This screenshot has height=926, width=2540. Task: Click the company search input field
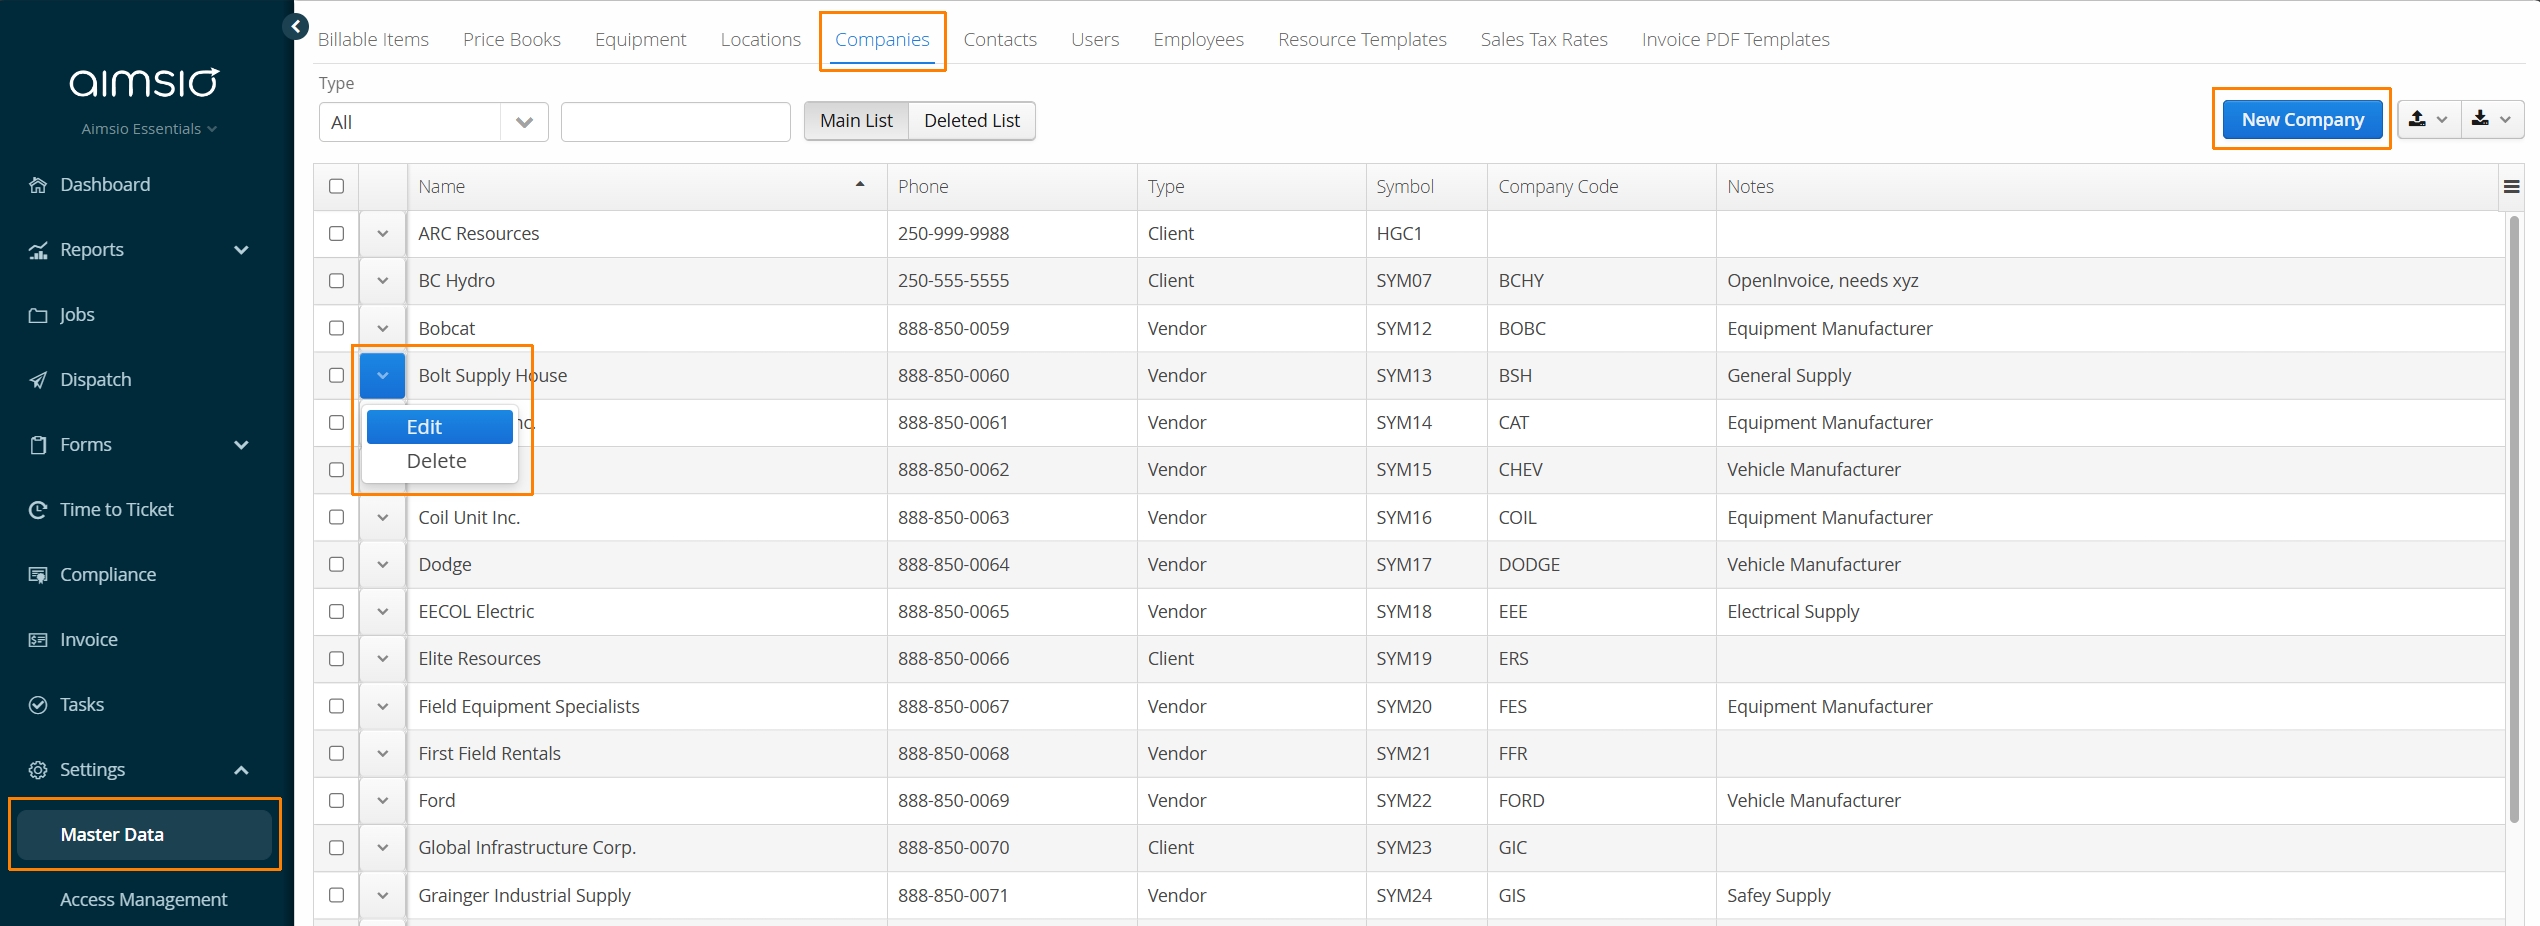676,122
